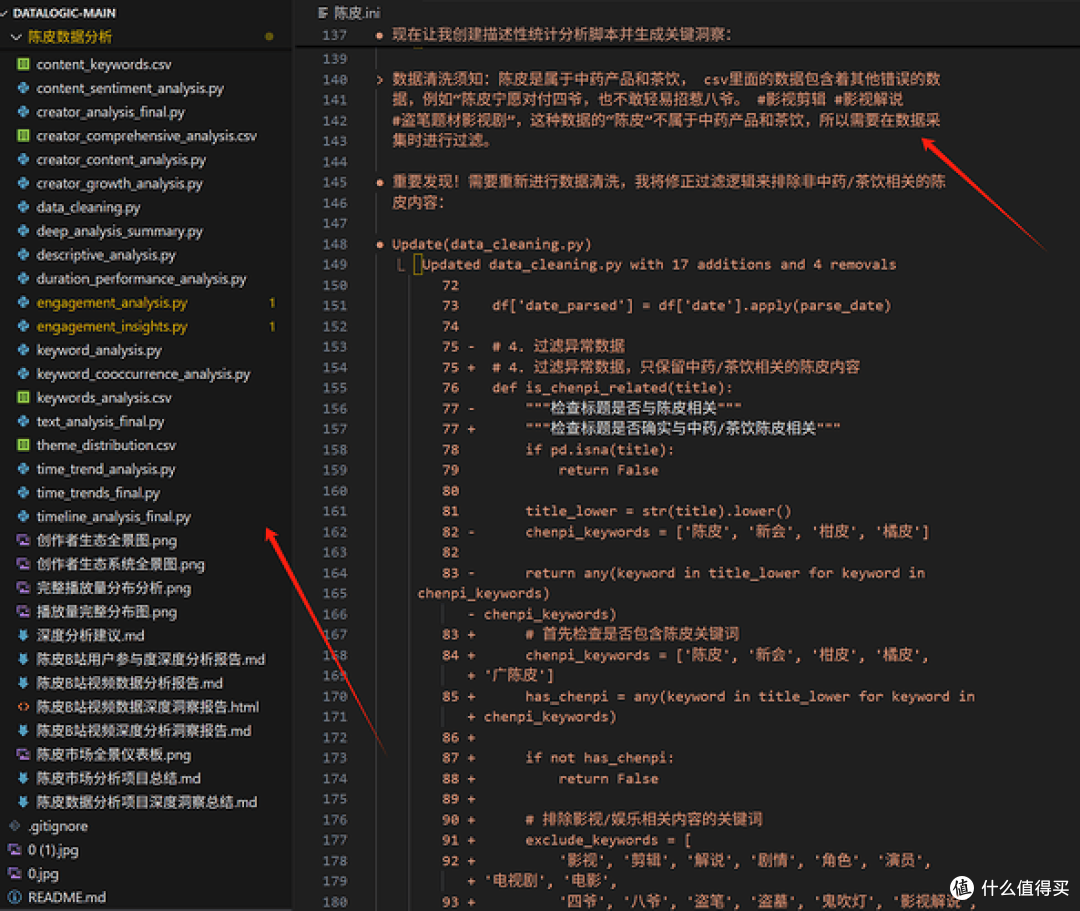Screen dimensions: 1080x911
Task: Click CSV icon of theme_distribution.csv
Action: (x=23, y=446)
